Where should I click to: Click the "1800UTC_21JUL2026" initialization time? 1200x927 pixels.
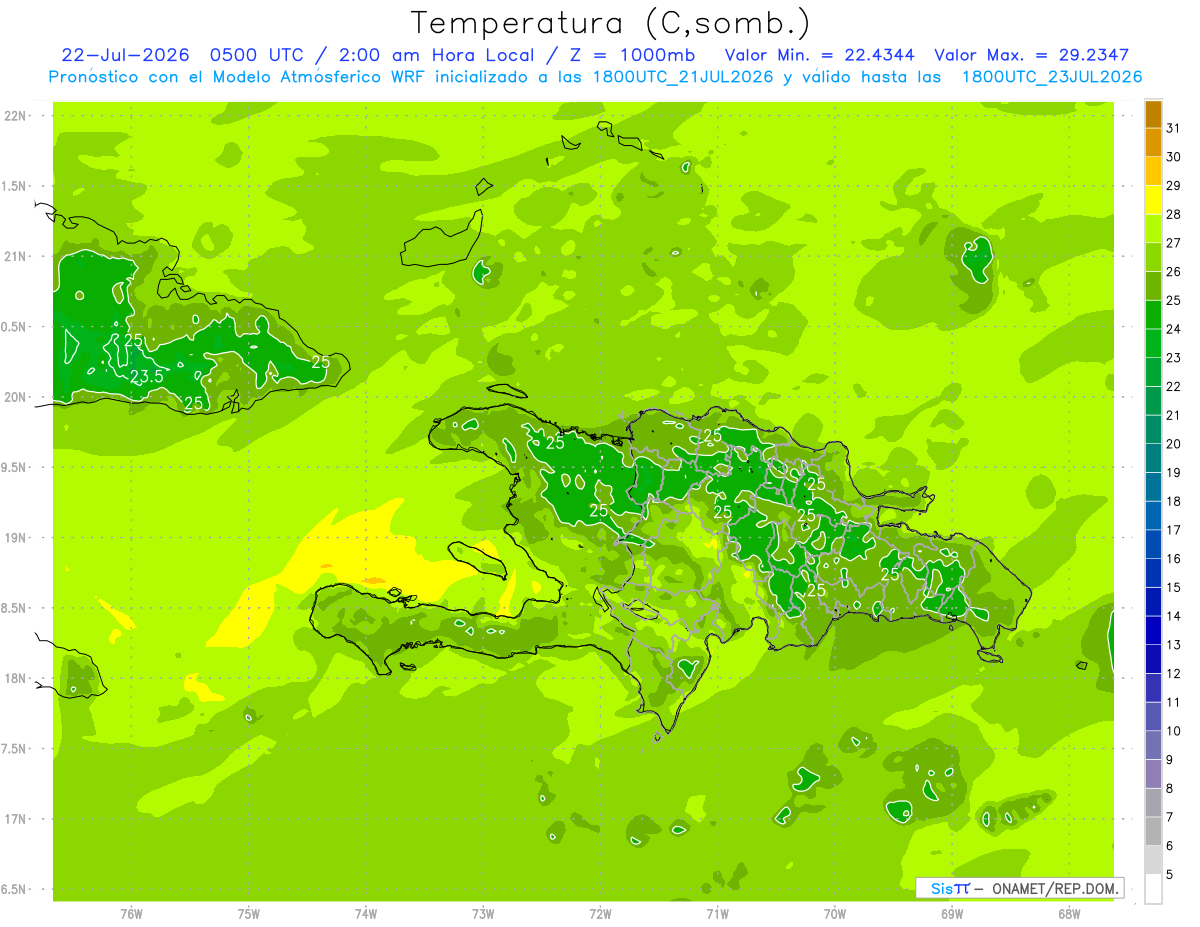[x=683, y=77]
